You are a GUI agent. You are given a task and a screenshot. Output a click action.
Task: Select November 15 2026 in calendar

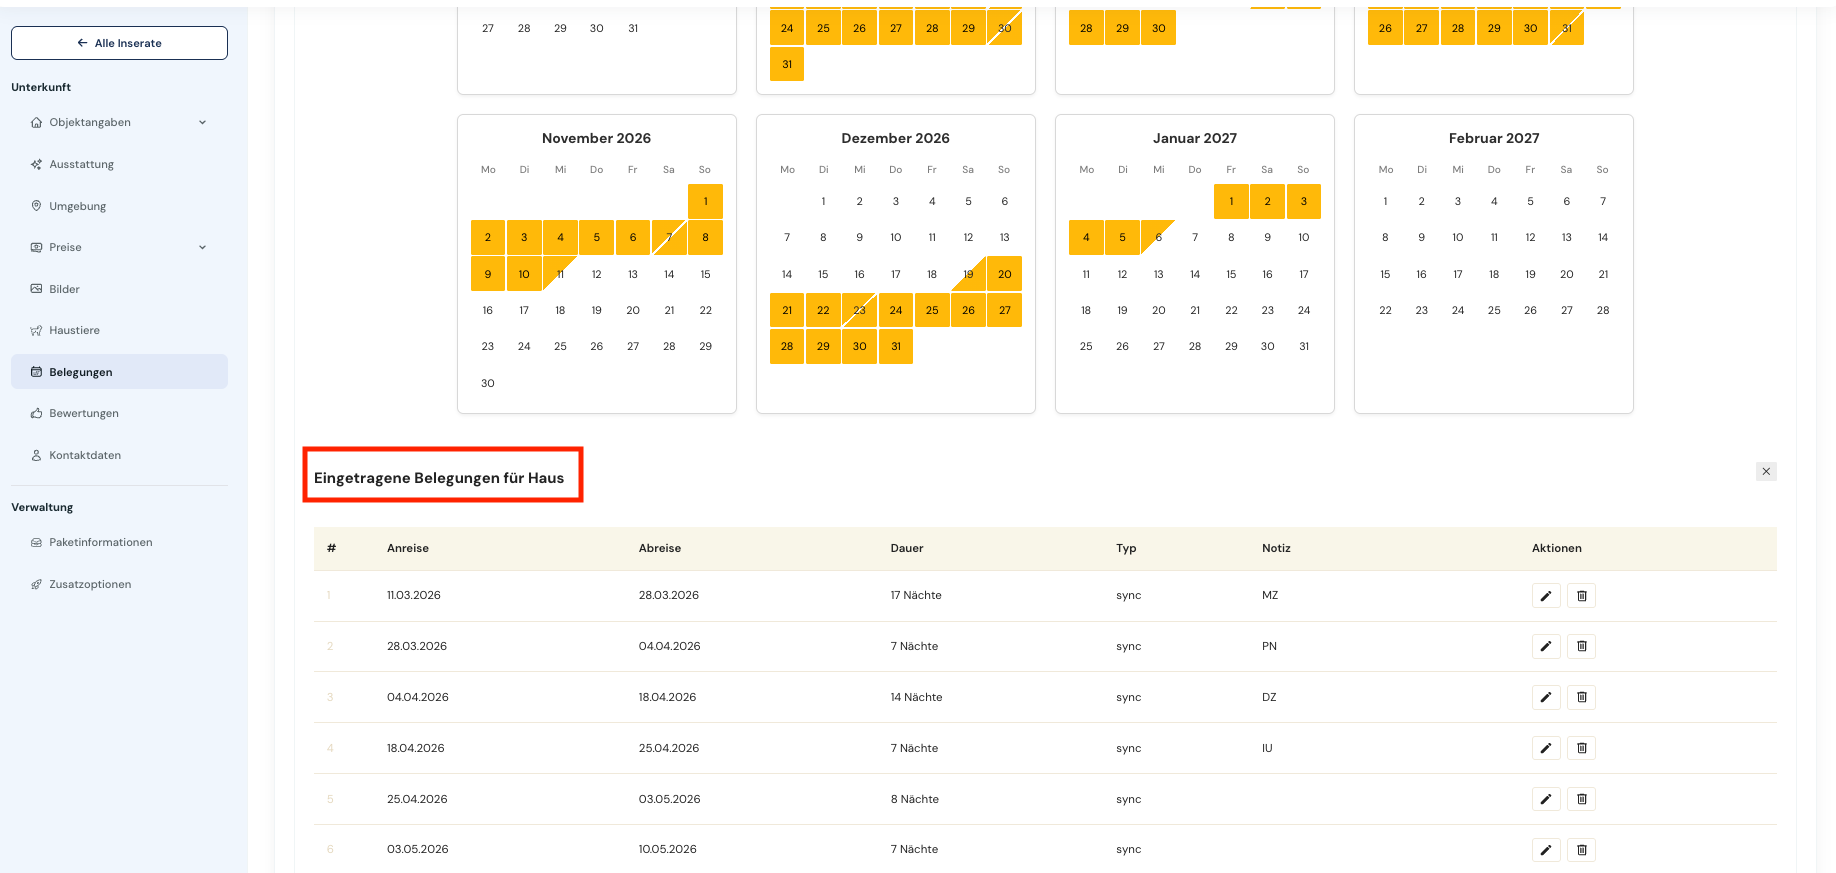(705, 275)
